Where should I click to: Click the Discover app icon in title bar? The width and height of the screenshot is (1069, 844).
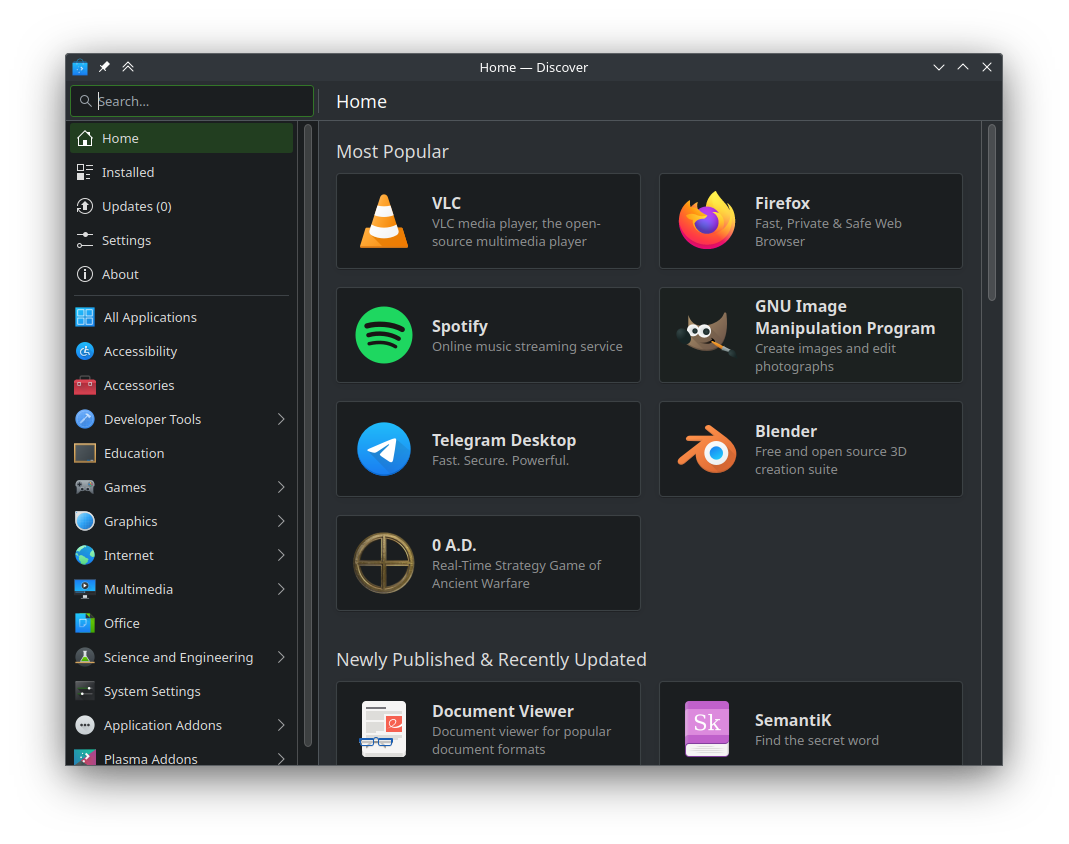[80, 67]
